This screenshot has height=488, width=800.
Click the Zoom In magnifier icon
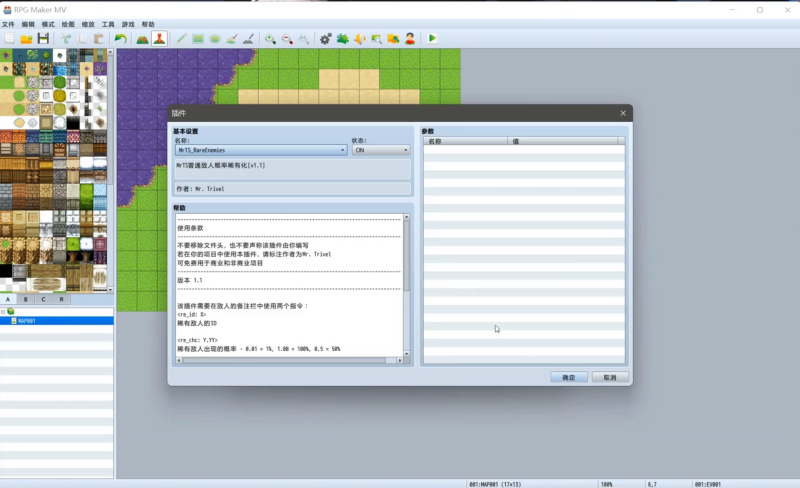pos(270,38)
